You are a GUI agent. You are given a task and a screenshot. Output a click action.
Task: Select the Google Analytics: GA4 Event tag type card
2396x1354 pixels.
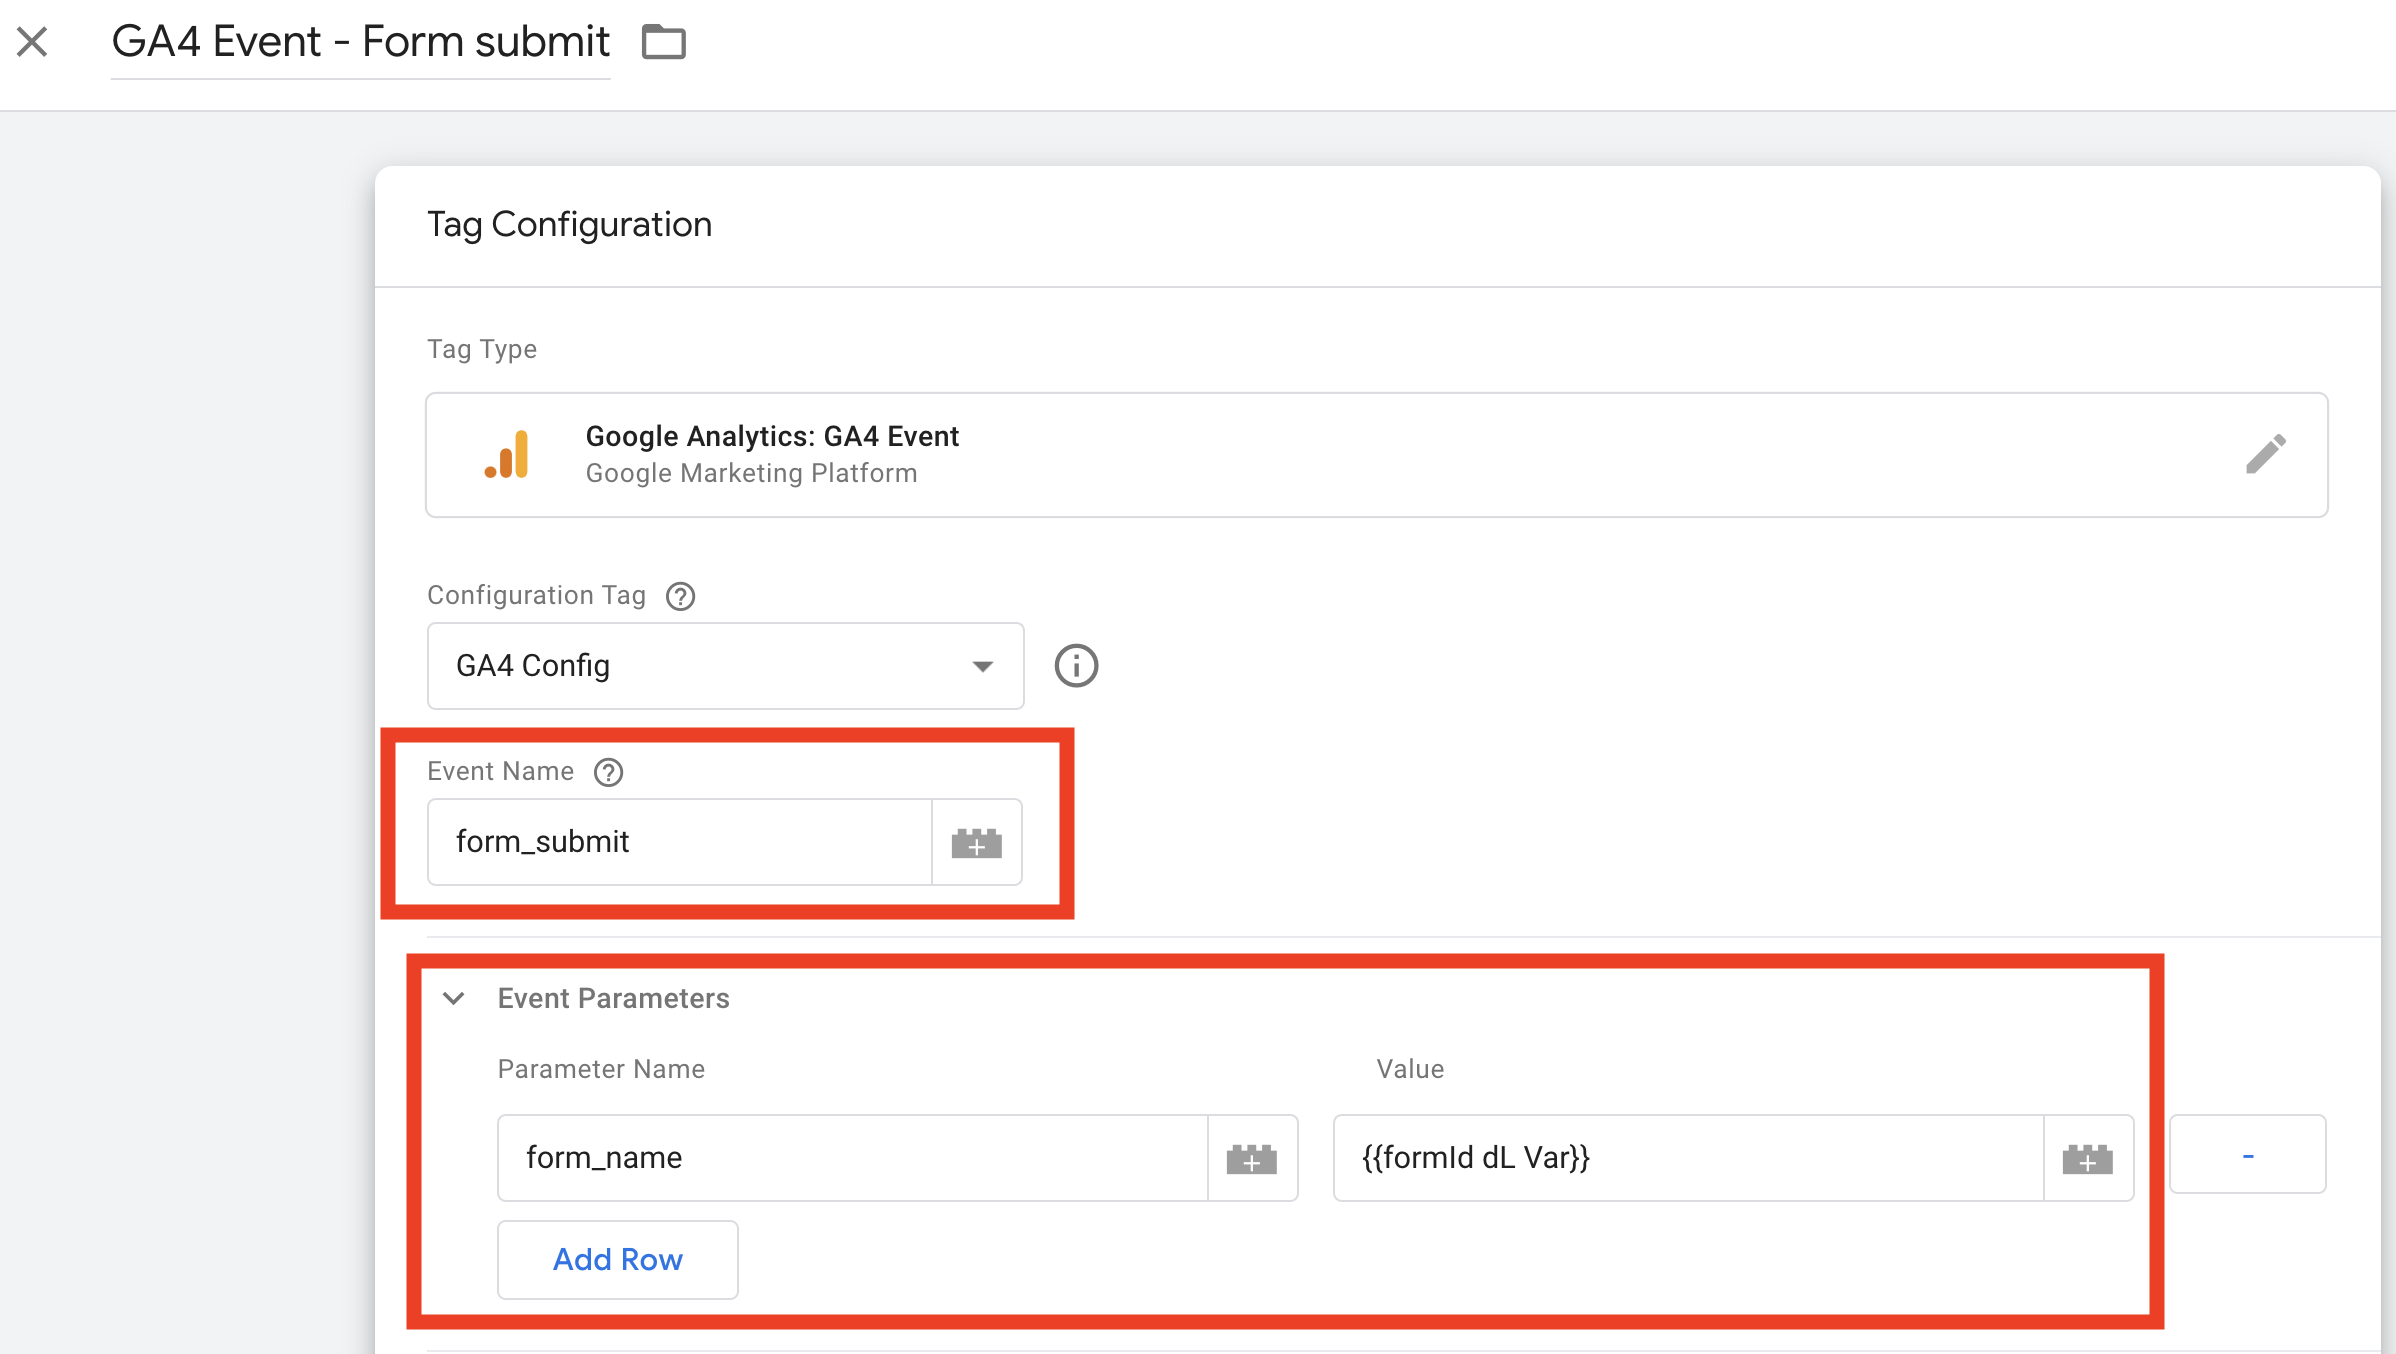pos(1376,454)
